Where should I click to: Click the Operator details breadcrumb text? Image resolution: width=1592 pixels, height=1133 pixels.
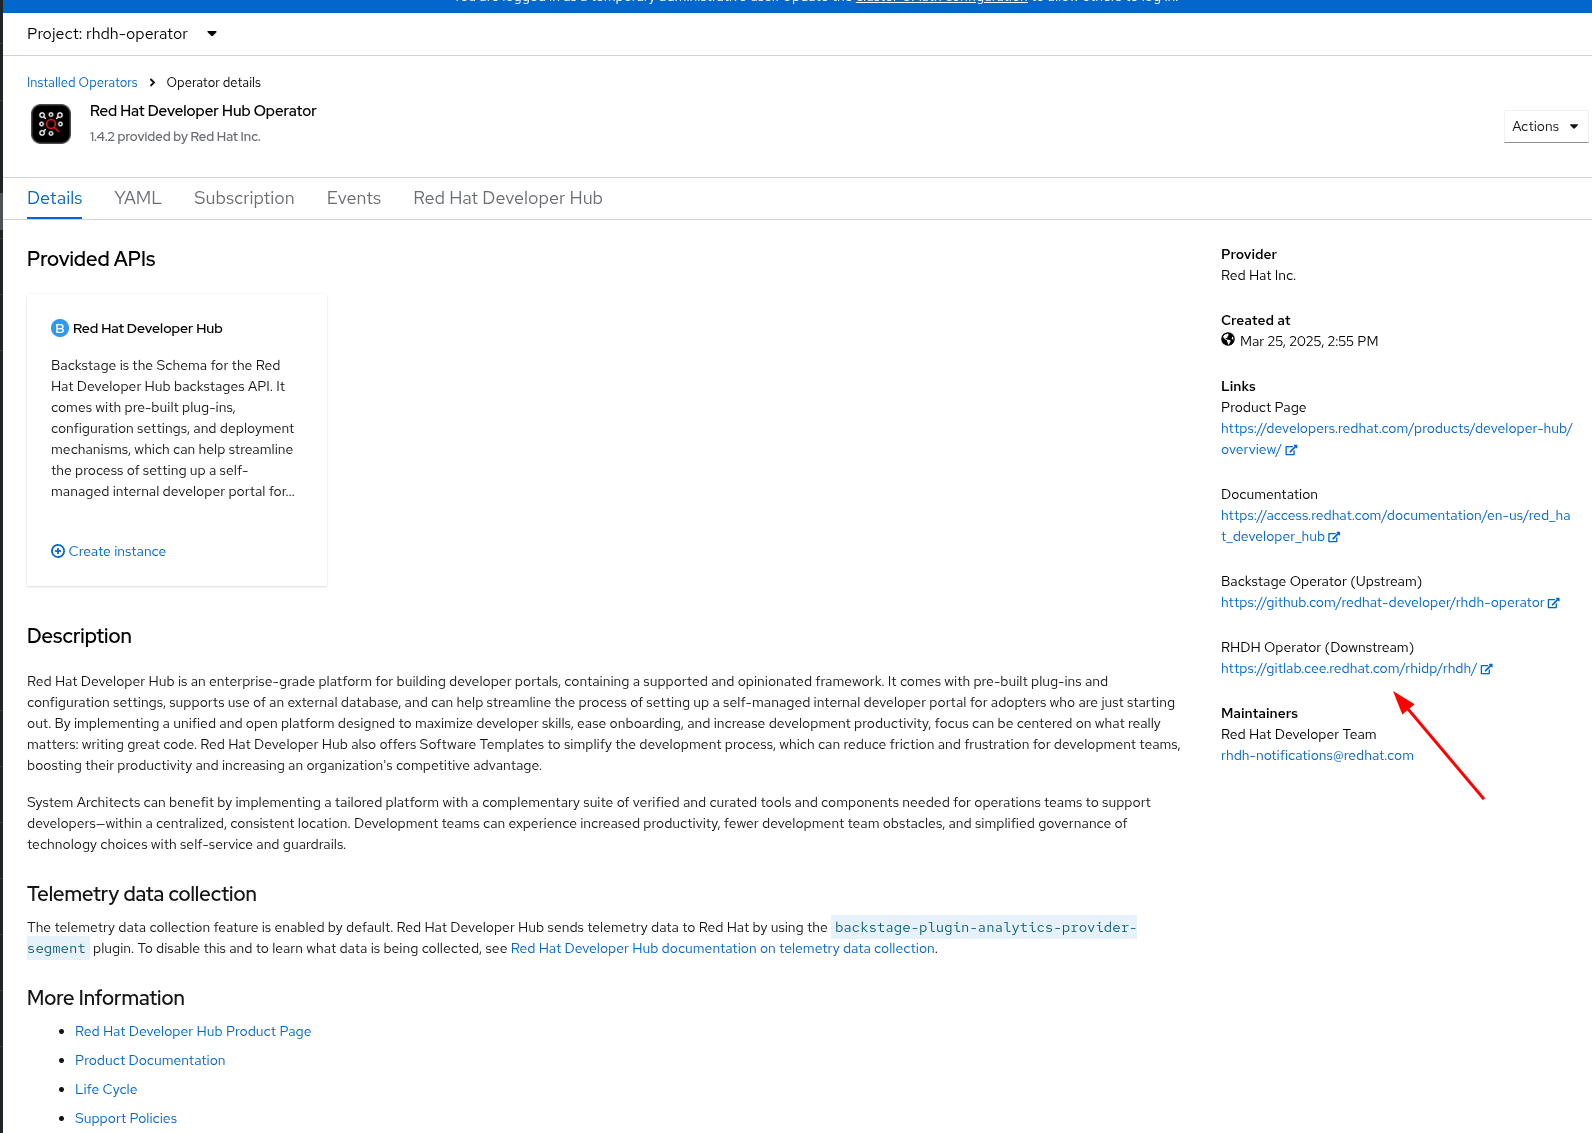(214, 83)
